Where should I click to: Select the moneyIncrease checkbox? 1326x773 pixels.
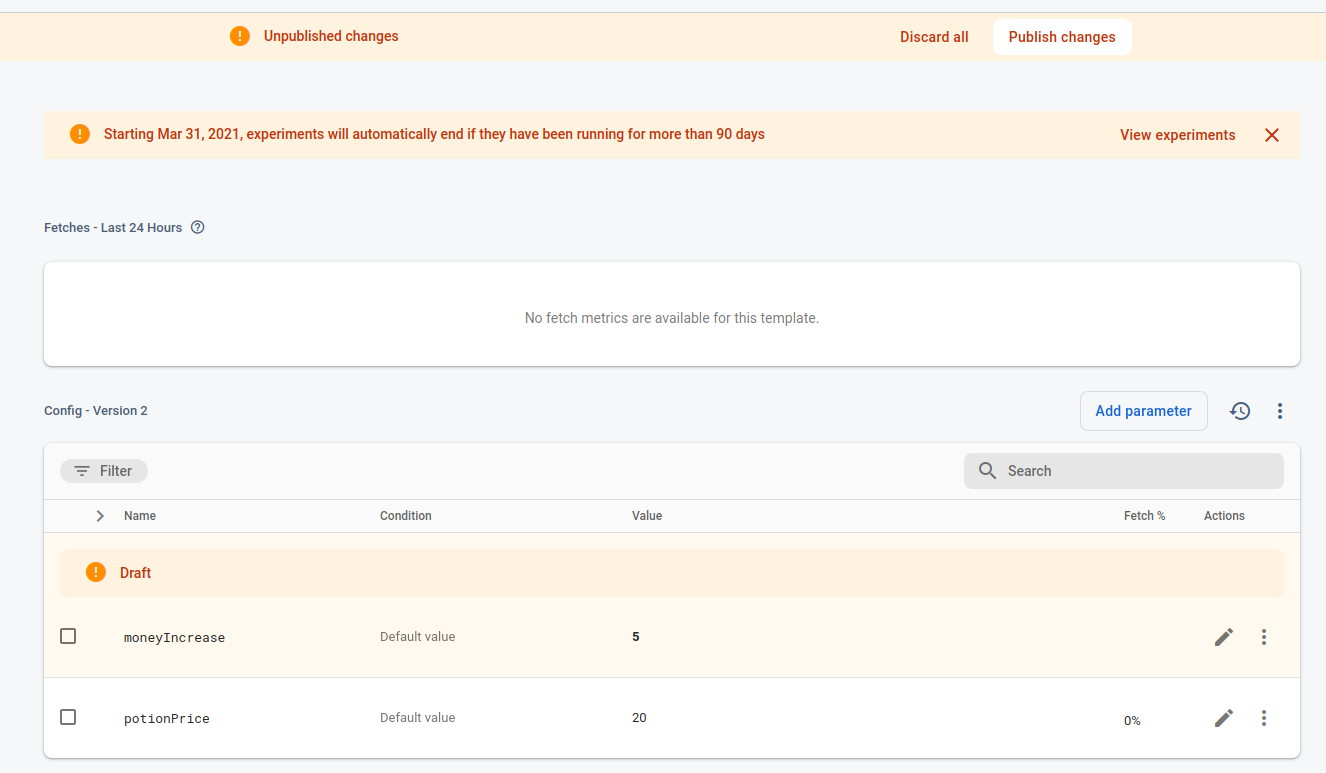[x=68, y=636]
